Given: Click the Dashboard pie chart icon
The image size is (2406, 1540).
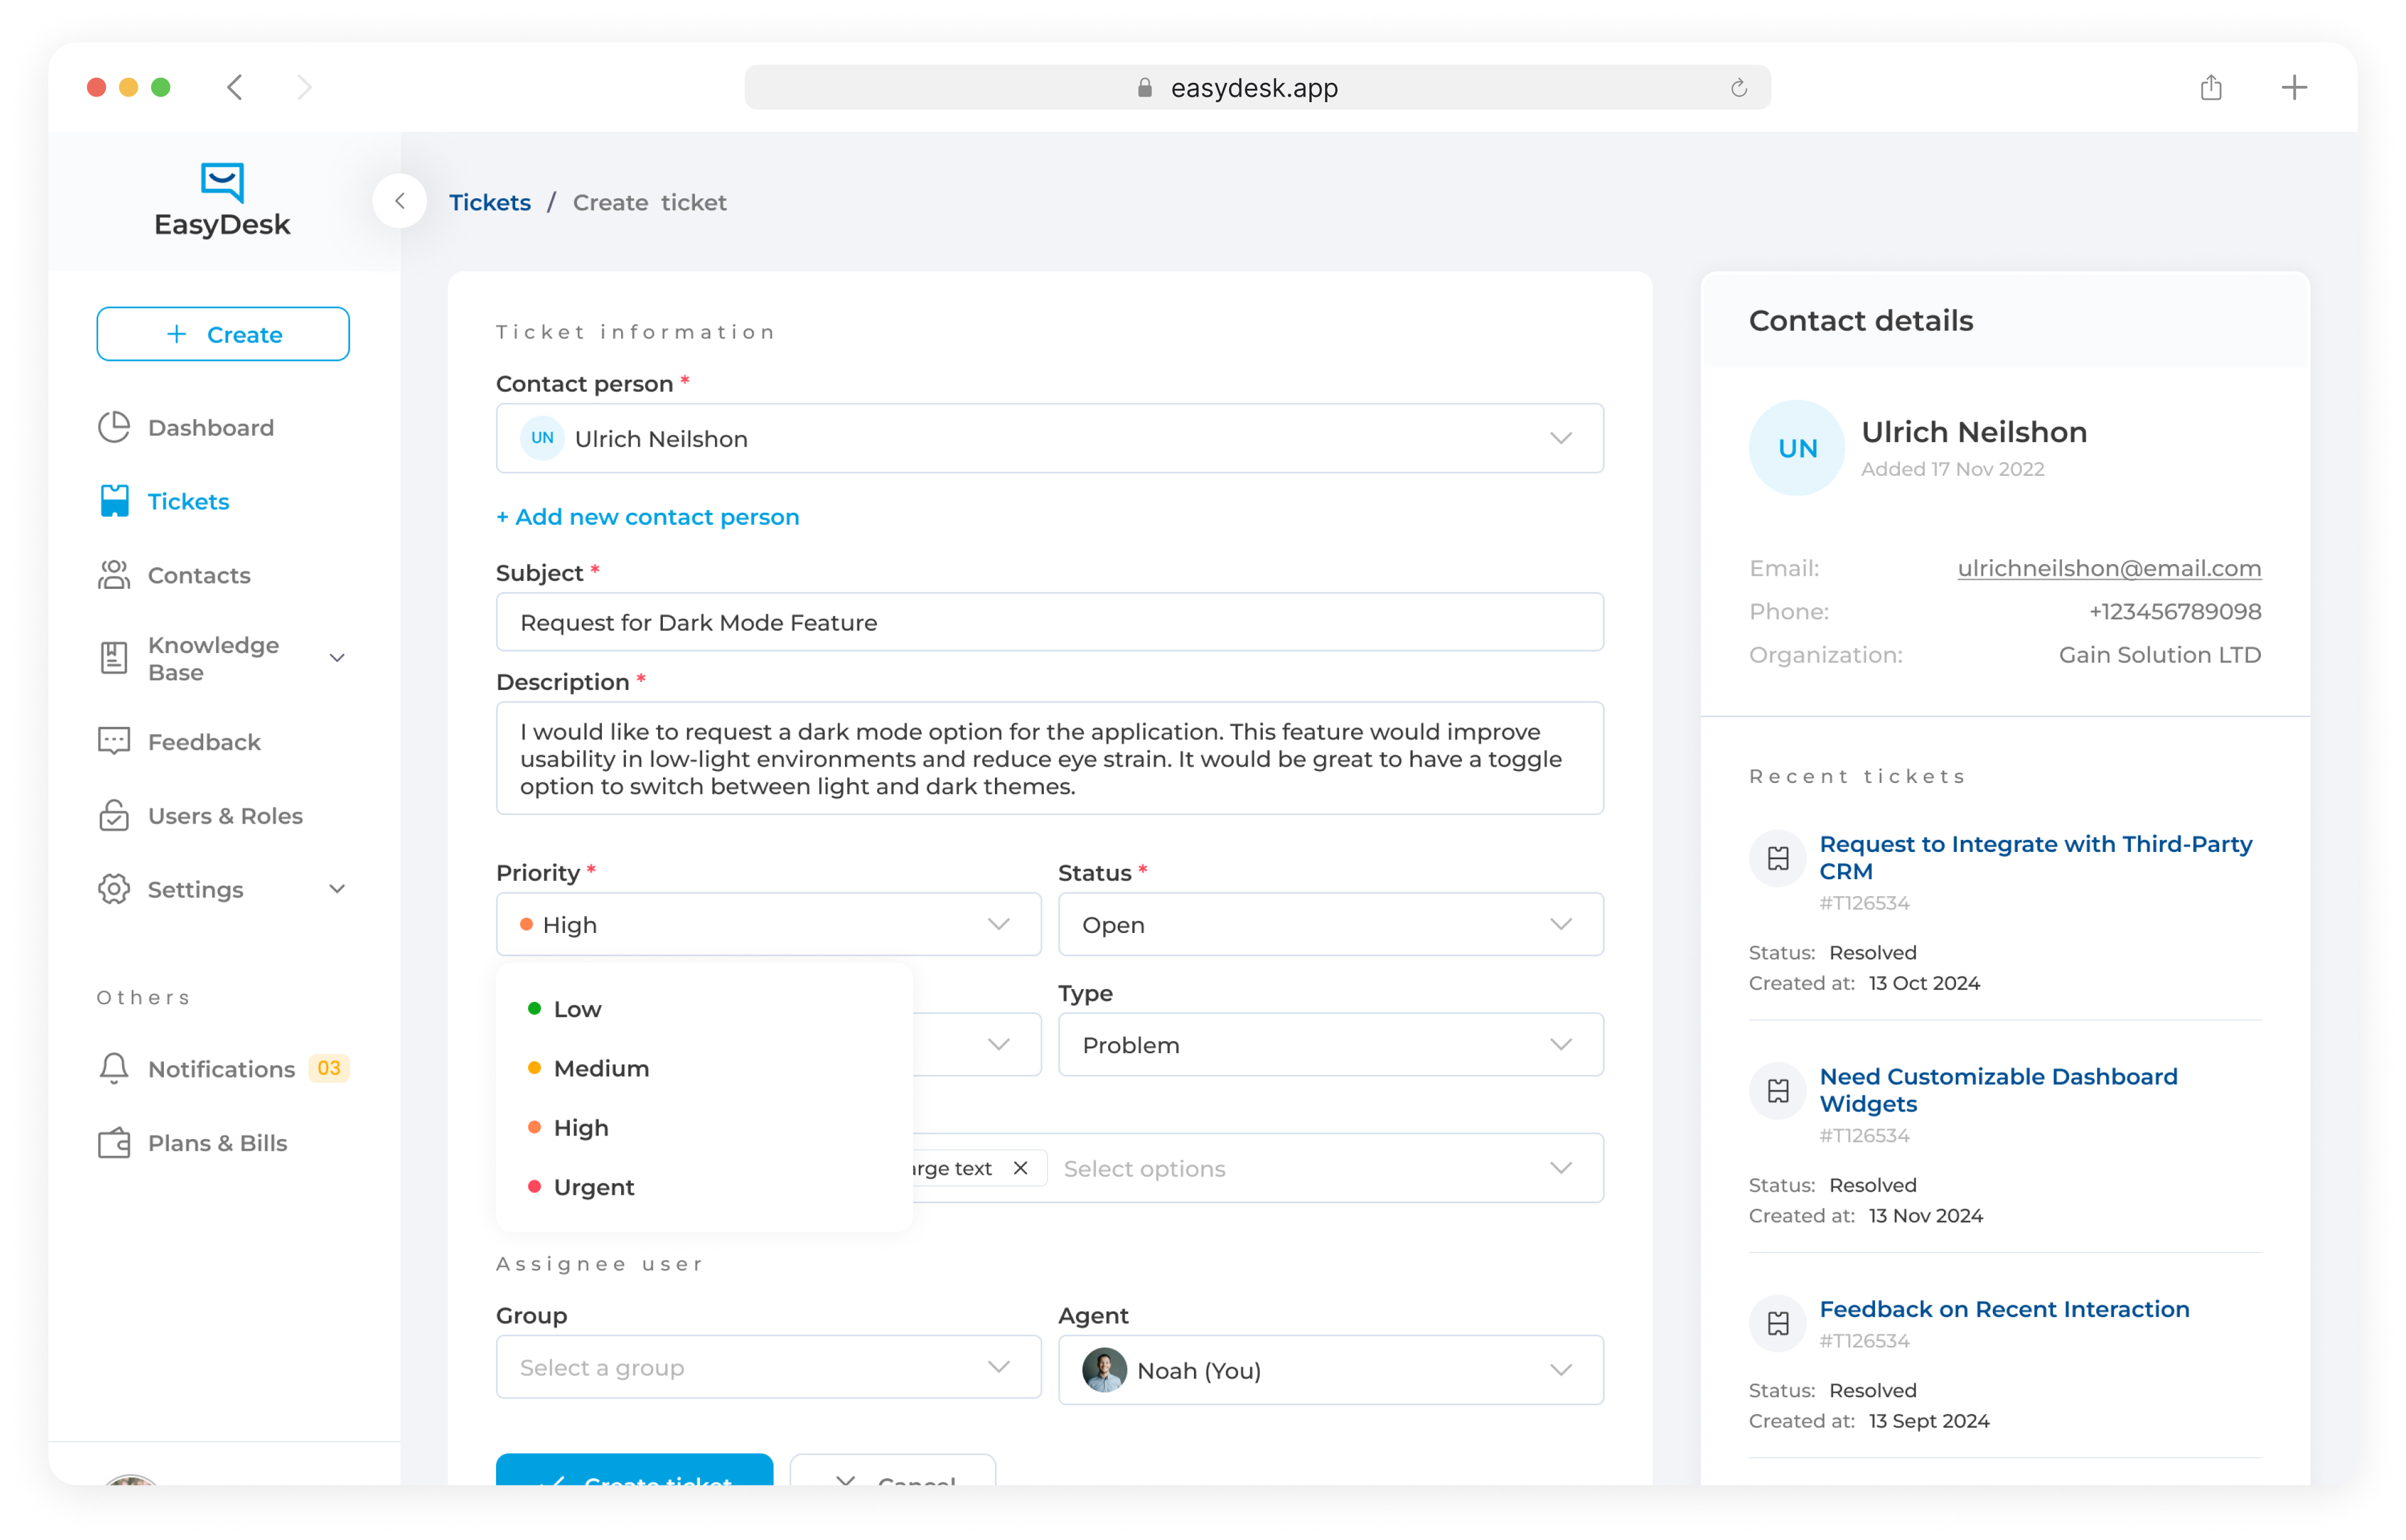Looking at the screenshot, I should tap(114, 428).
